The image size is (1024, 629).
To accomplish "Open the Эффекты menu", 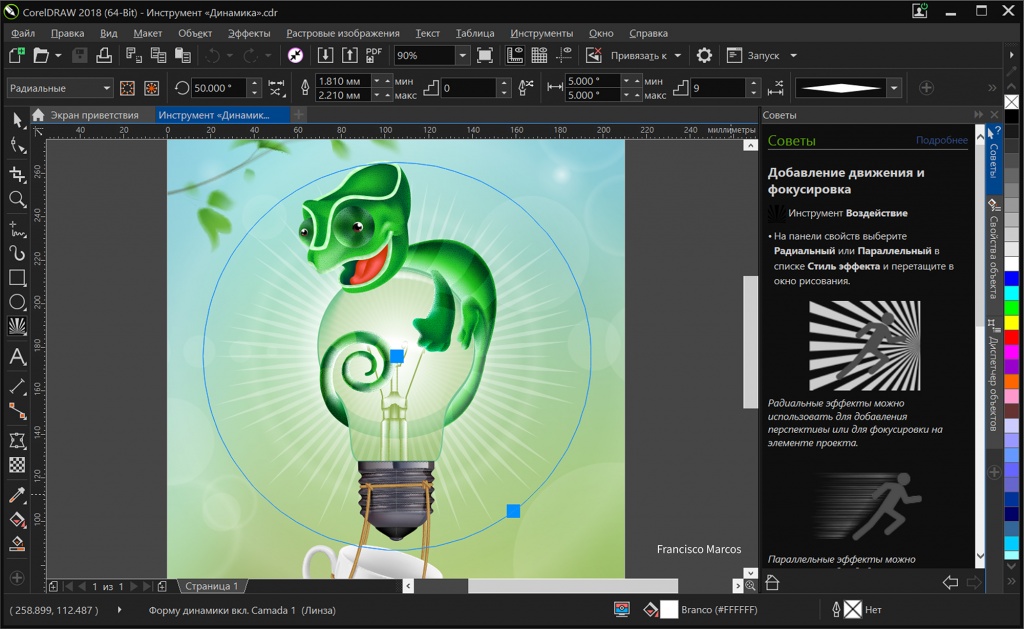I will (249, 33).
